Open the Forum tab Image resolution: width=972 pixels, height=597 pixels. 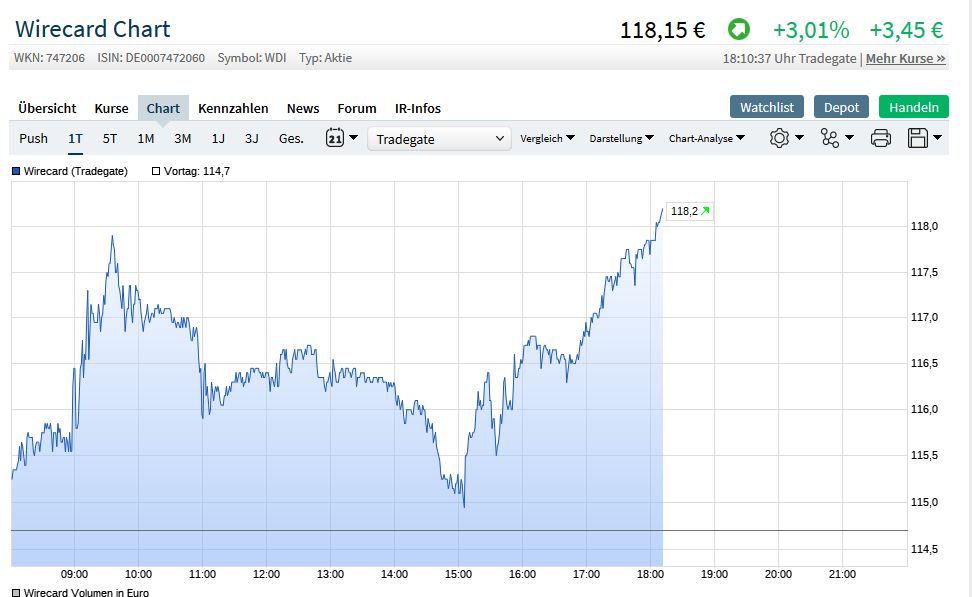357,108
